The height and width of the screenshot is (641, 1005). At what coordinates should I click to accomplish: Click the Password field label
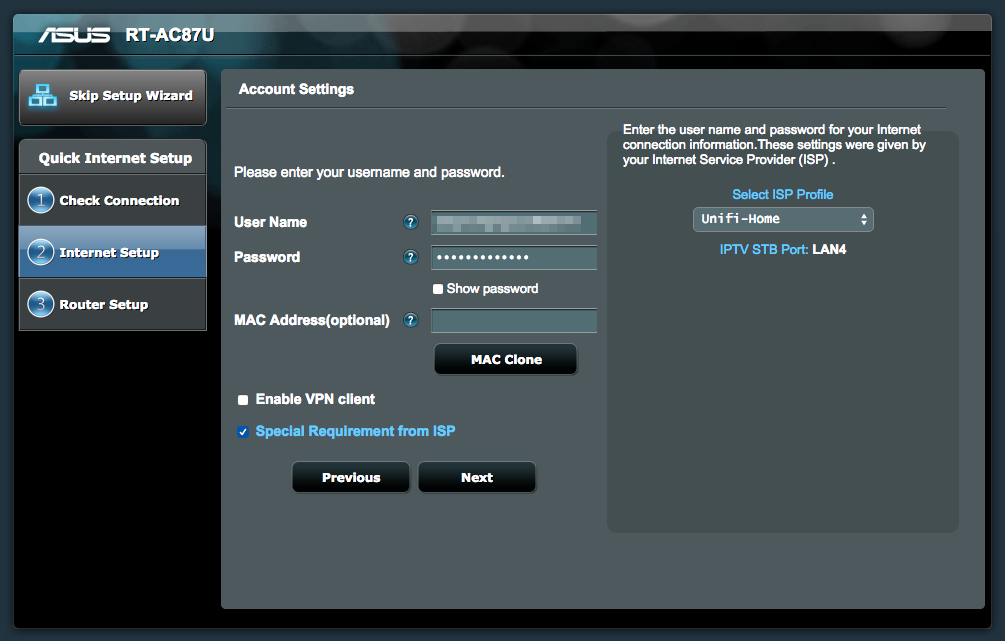pos(267,257)
